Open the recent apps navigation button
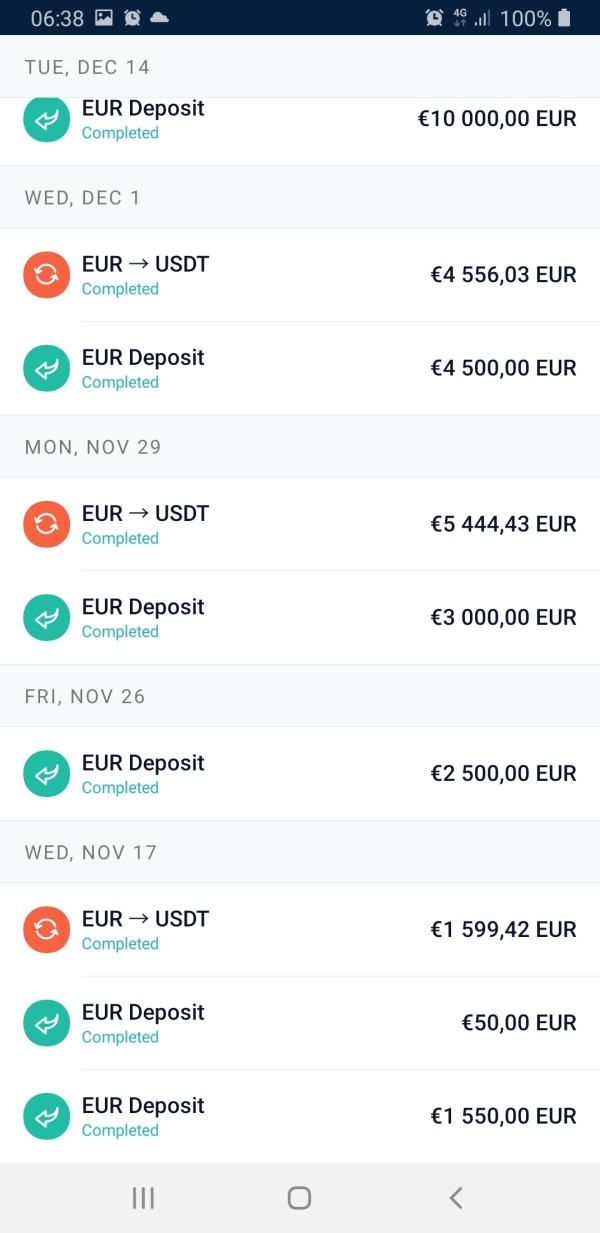 [x=143, y=1197]
